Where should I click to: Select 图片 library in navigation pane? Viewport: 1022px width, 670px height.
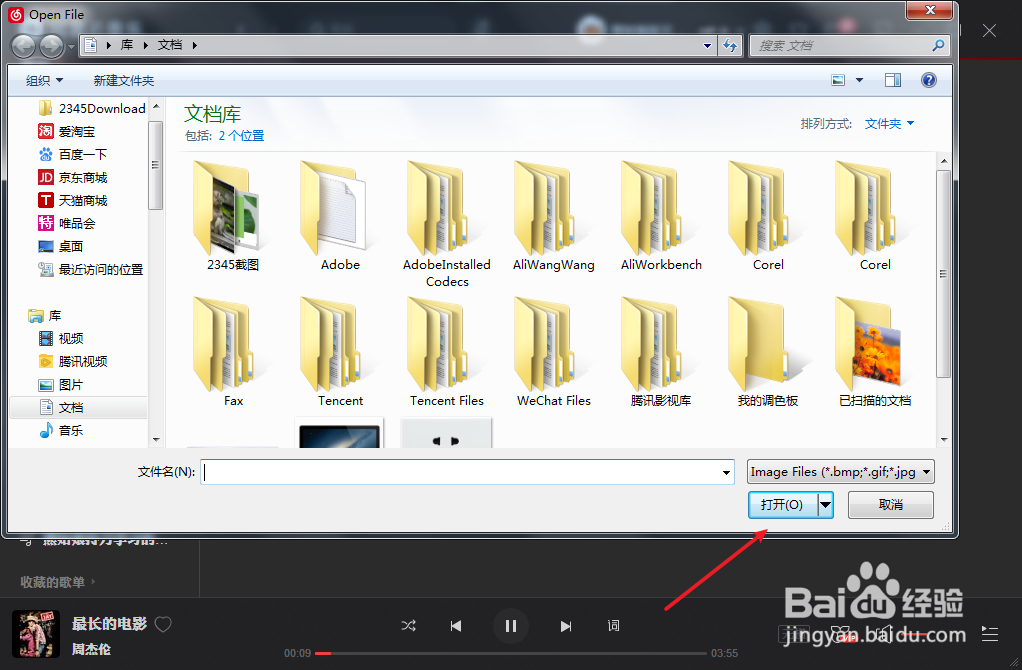point(61,385)
